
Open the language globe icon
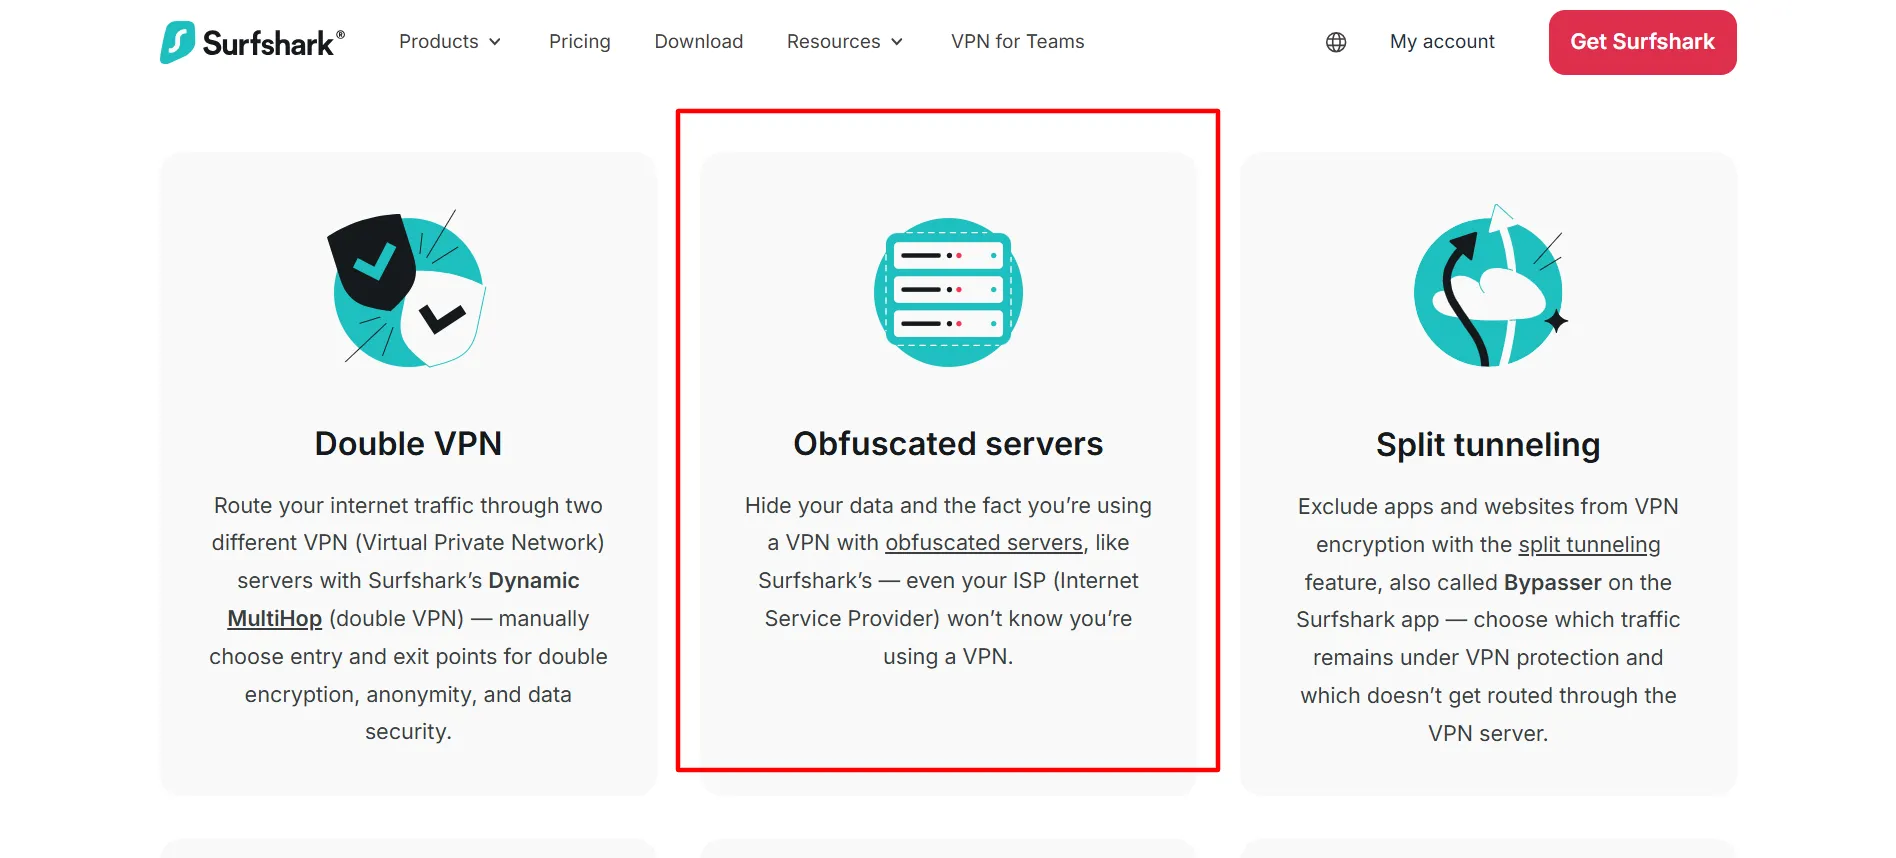coord(1336,42)
